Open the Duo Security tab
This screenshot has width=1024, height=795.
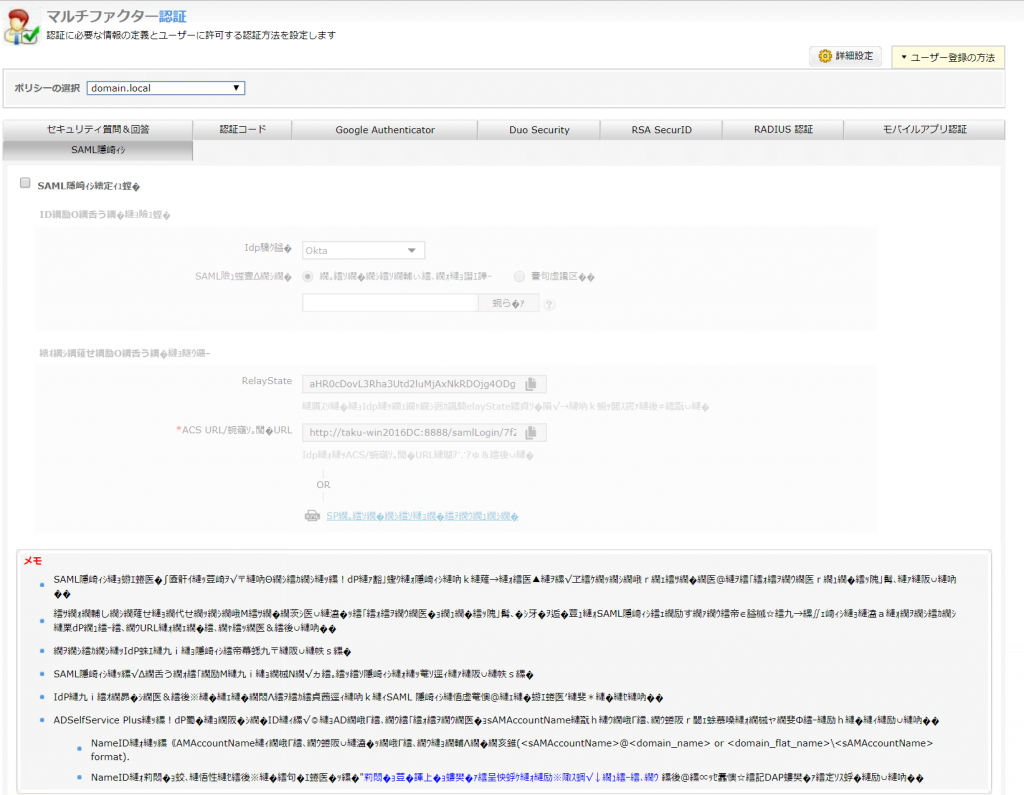point(539,129)
